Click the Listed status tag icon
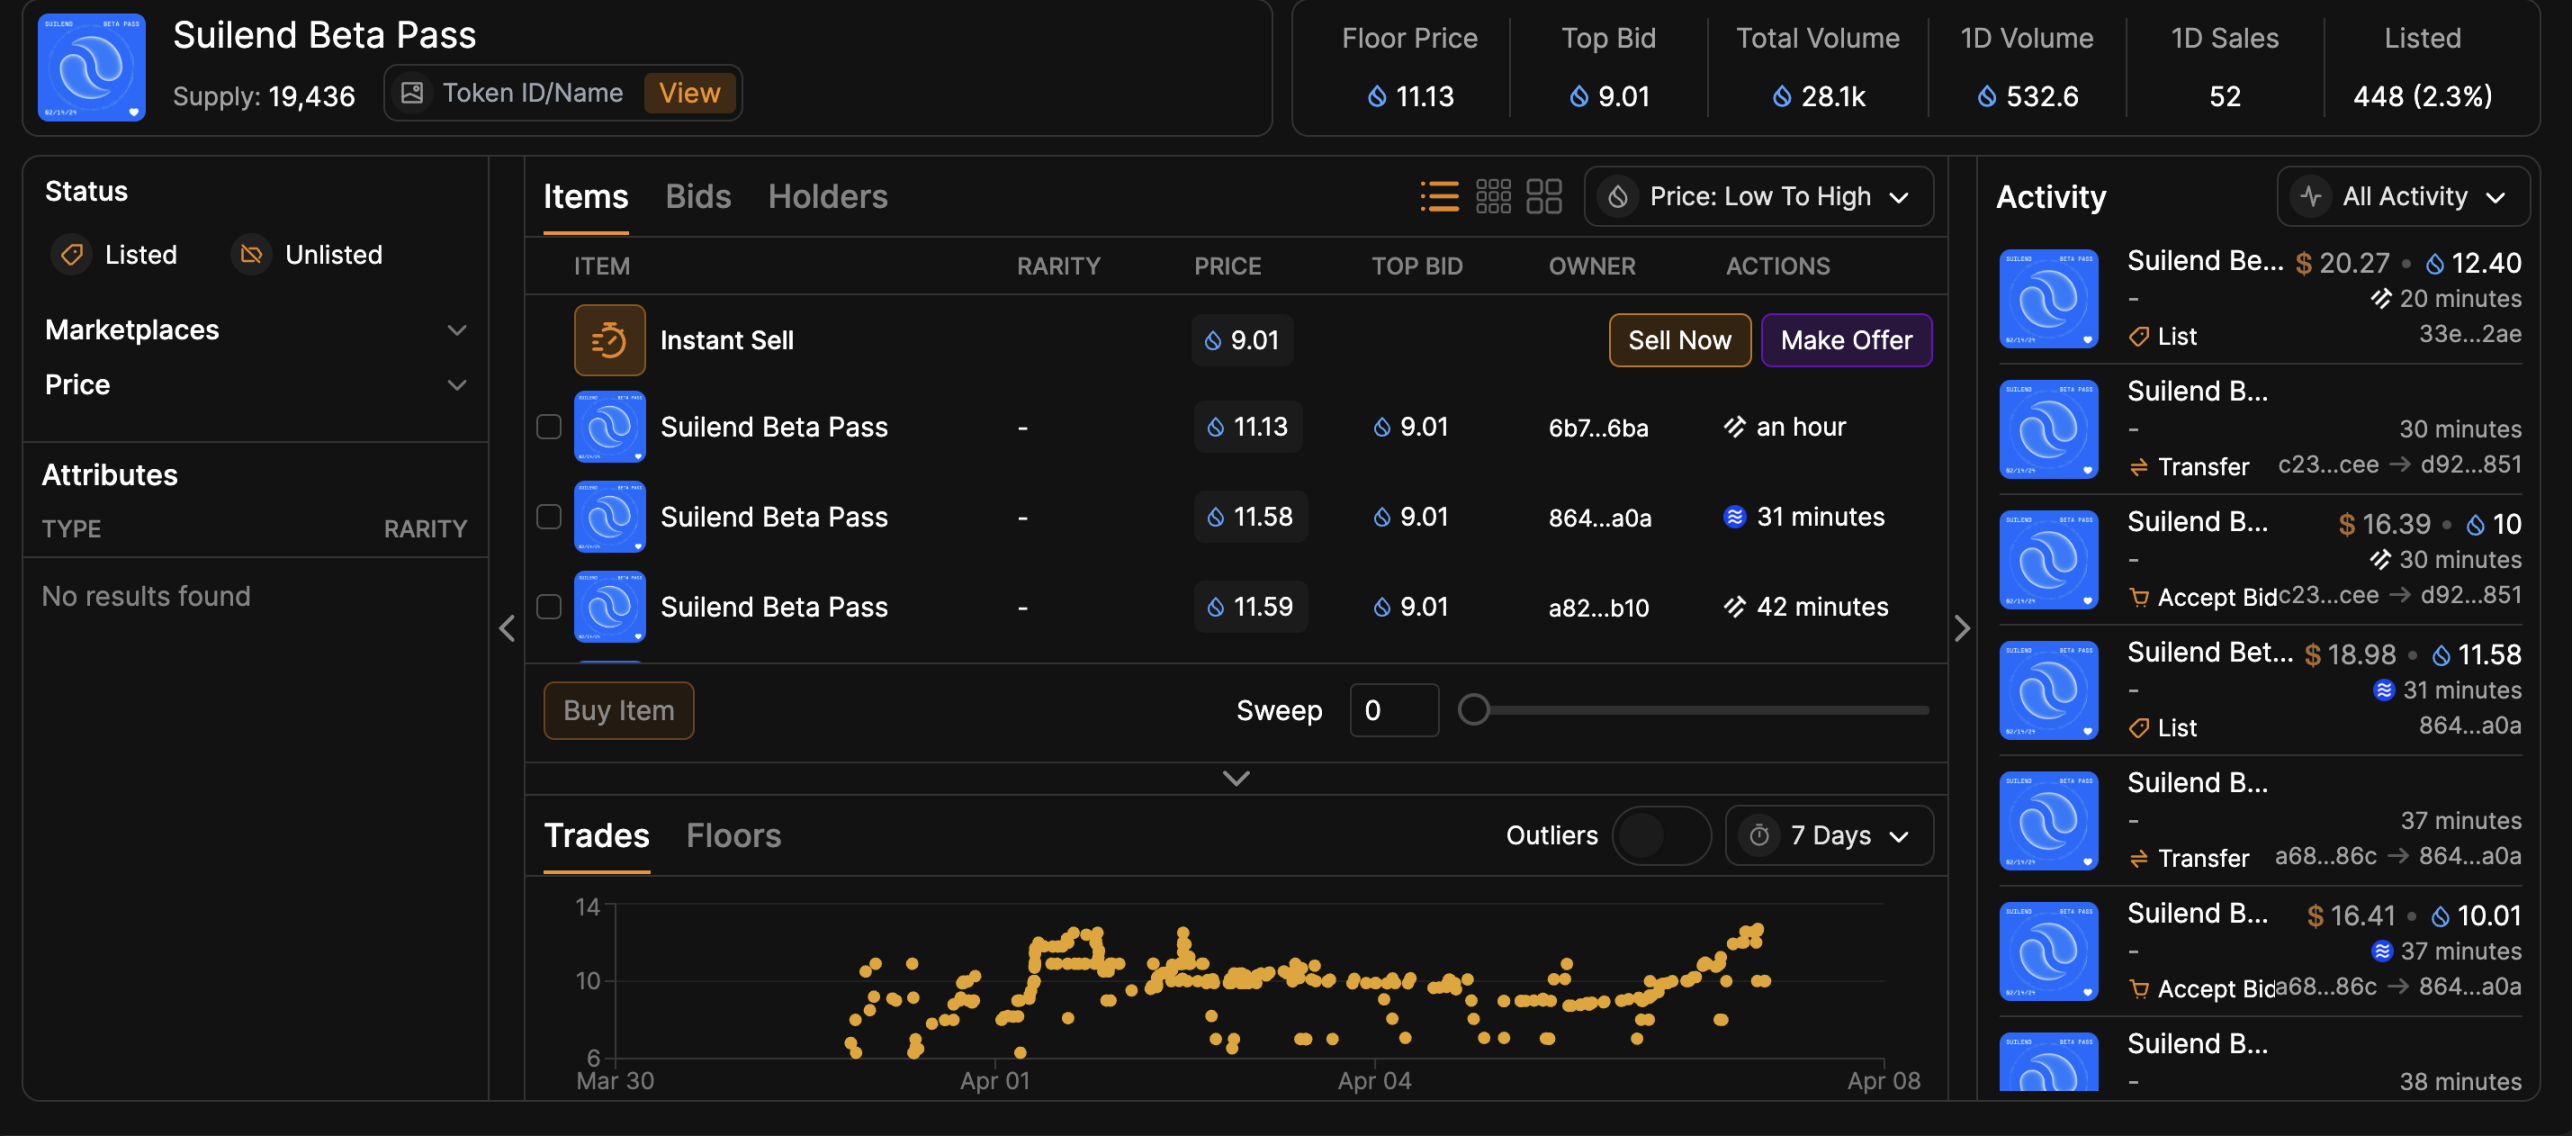 click(x=72, y=254)
